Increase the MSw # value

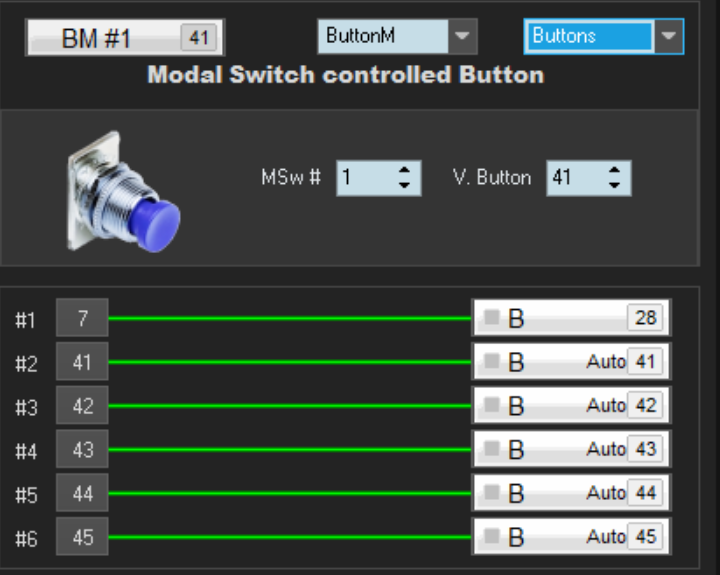[404, 170]
